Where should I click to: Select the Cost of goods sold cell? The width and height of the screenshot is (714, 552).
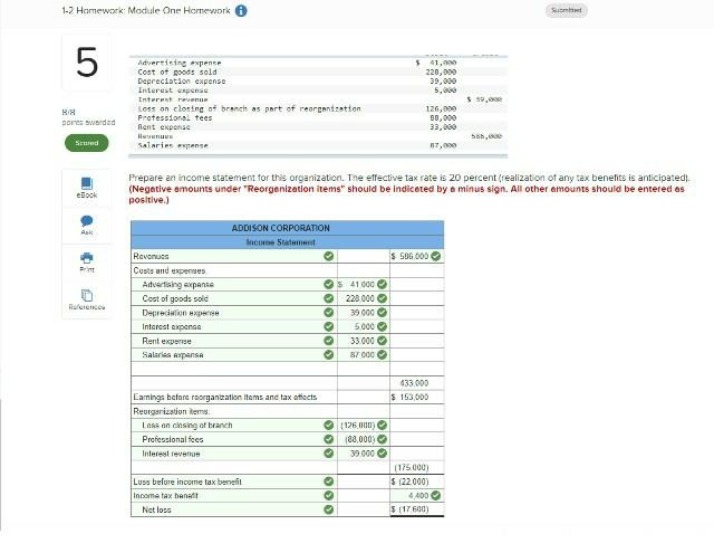click(x=234, y=298)
